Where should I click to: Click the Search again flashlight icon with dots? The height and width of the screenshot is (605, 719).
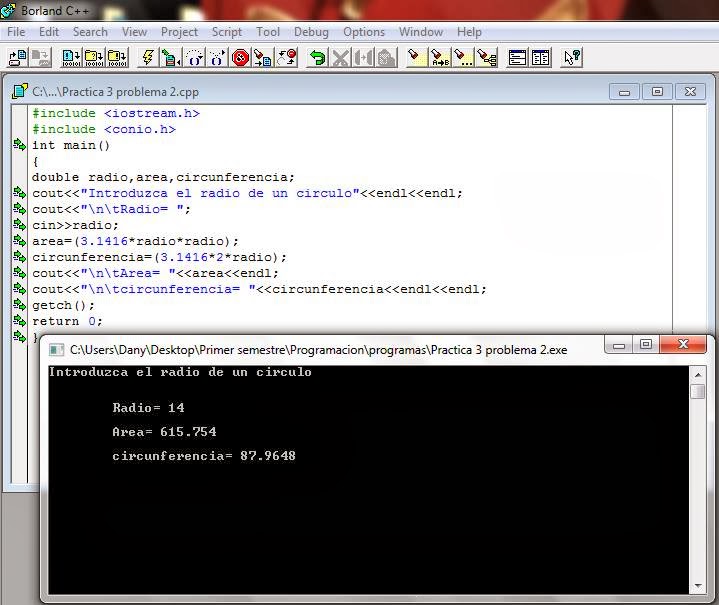point(463,58)
